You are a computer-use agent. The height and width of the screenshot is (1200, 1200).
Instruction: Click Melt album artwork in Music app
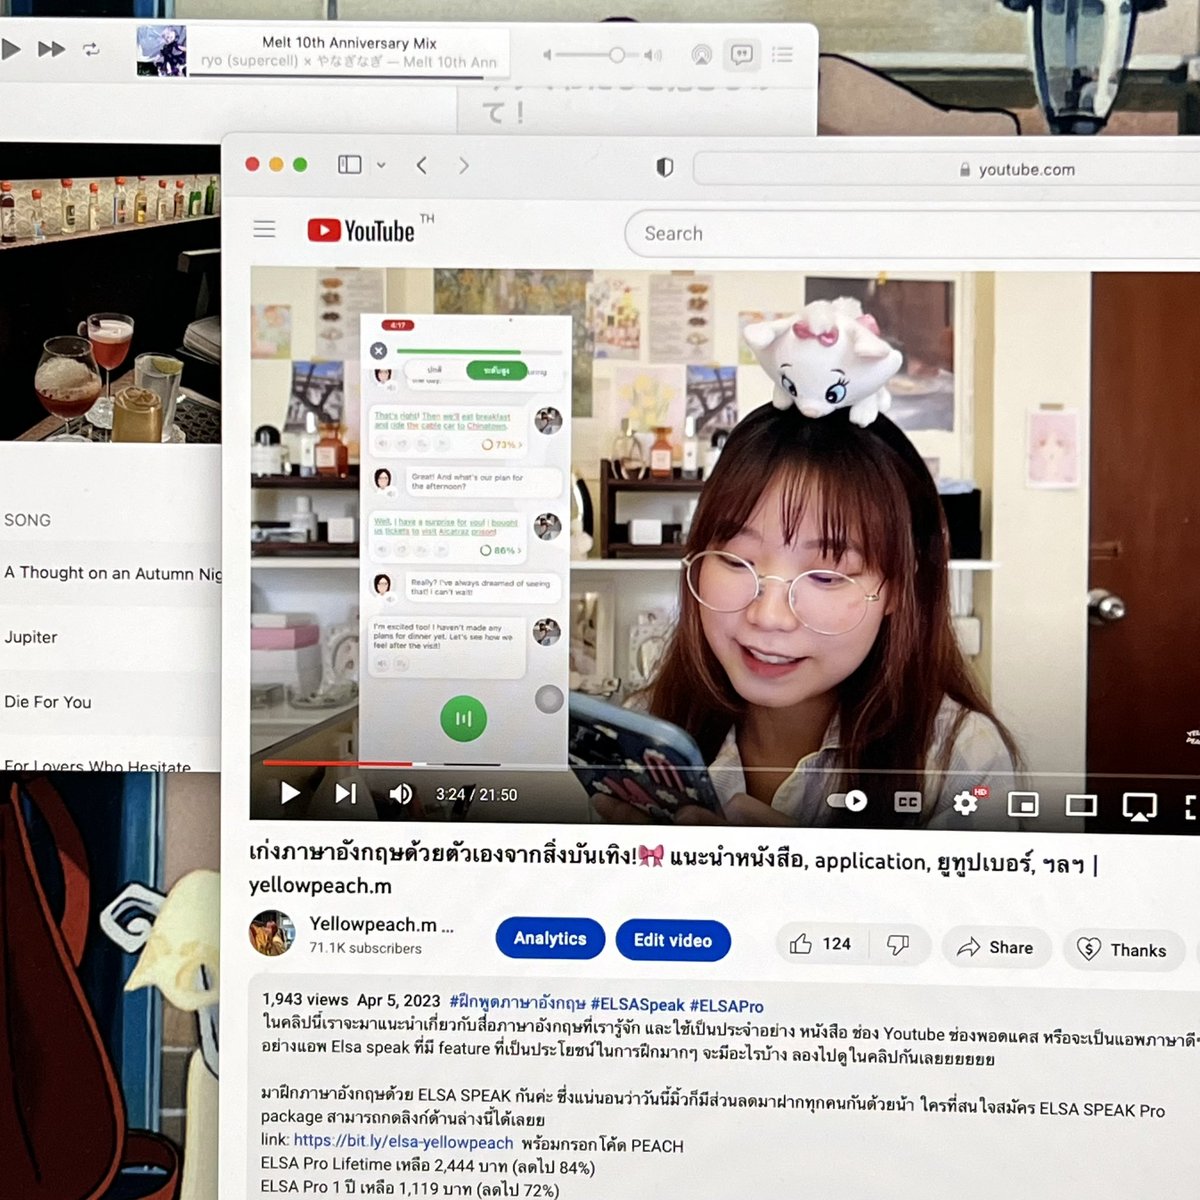162,51
